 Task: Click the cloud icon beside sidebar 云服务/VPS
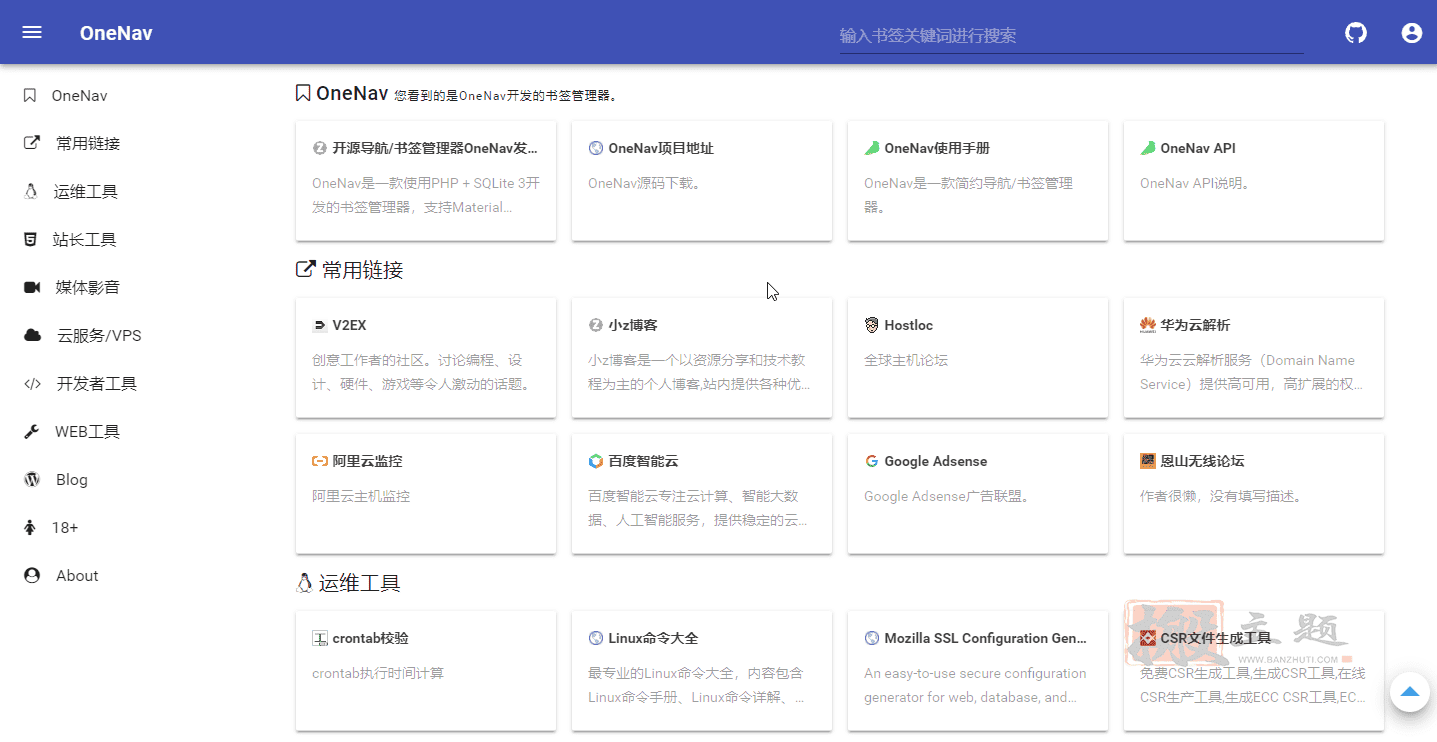[33, 335]
